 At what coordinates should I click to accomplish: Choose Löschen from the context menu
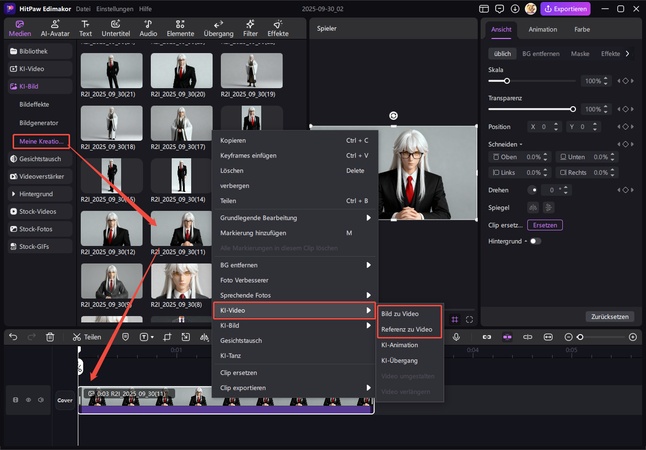click(295, 171)
